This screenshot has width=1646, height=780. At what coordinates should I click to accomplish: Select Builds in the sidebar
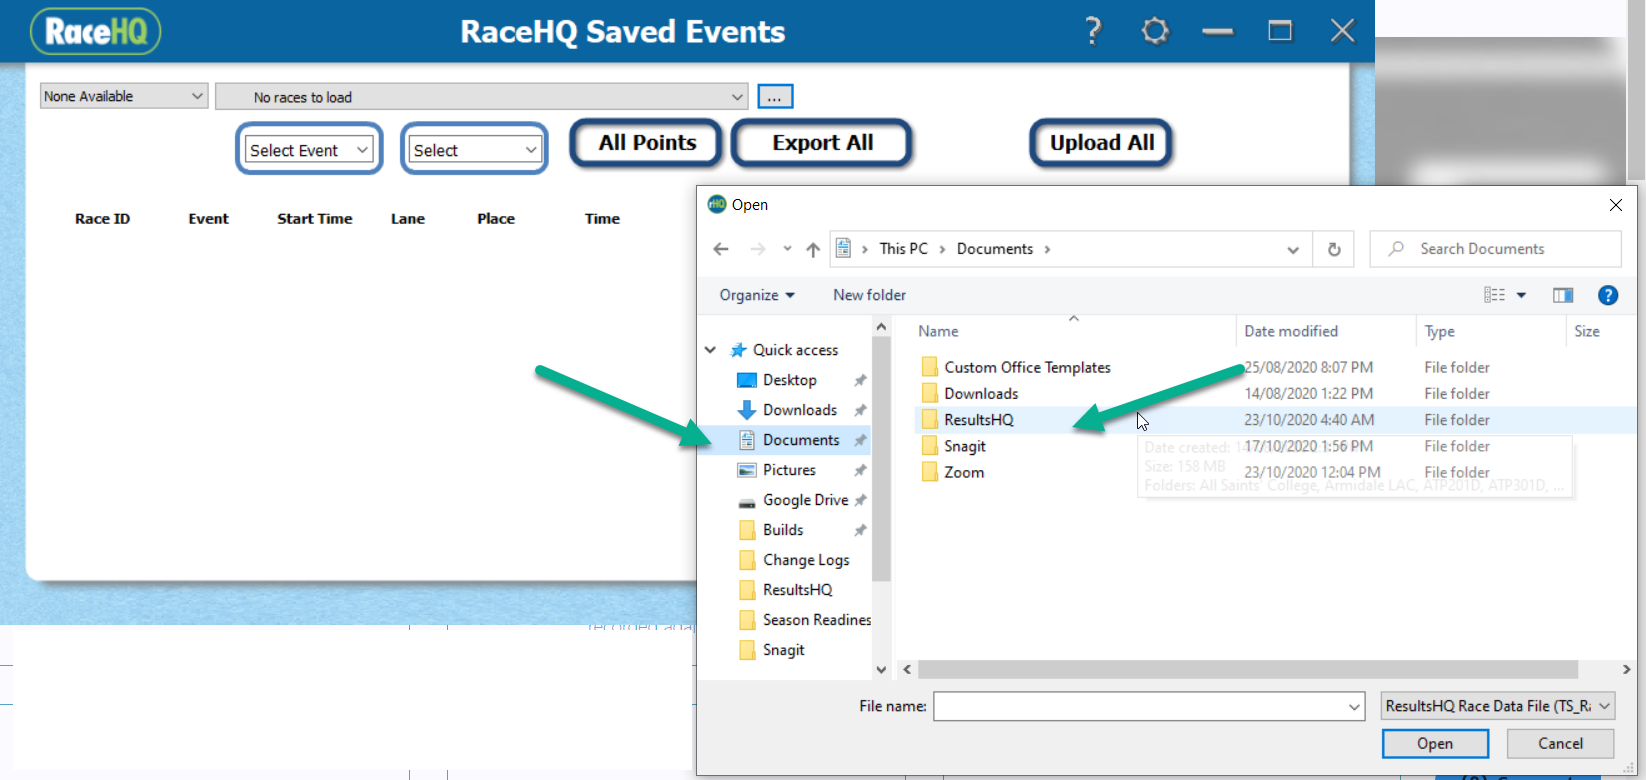click(783, 530)
